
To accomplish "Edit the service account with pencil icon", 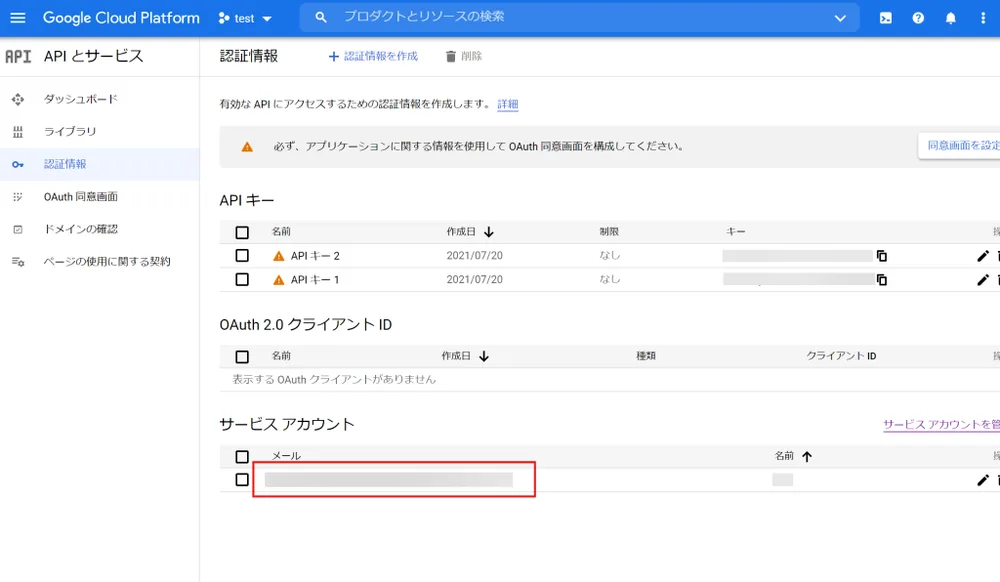I will (983, 480).
